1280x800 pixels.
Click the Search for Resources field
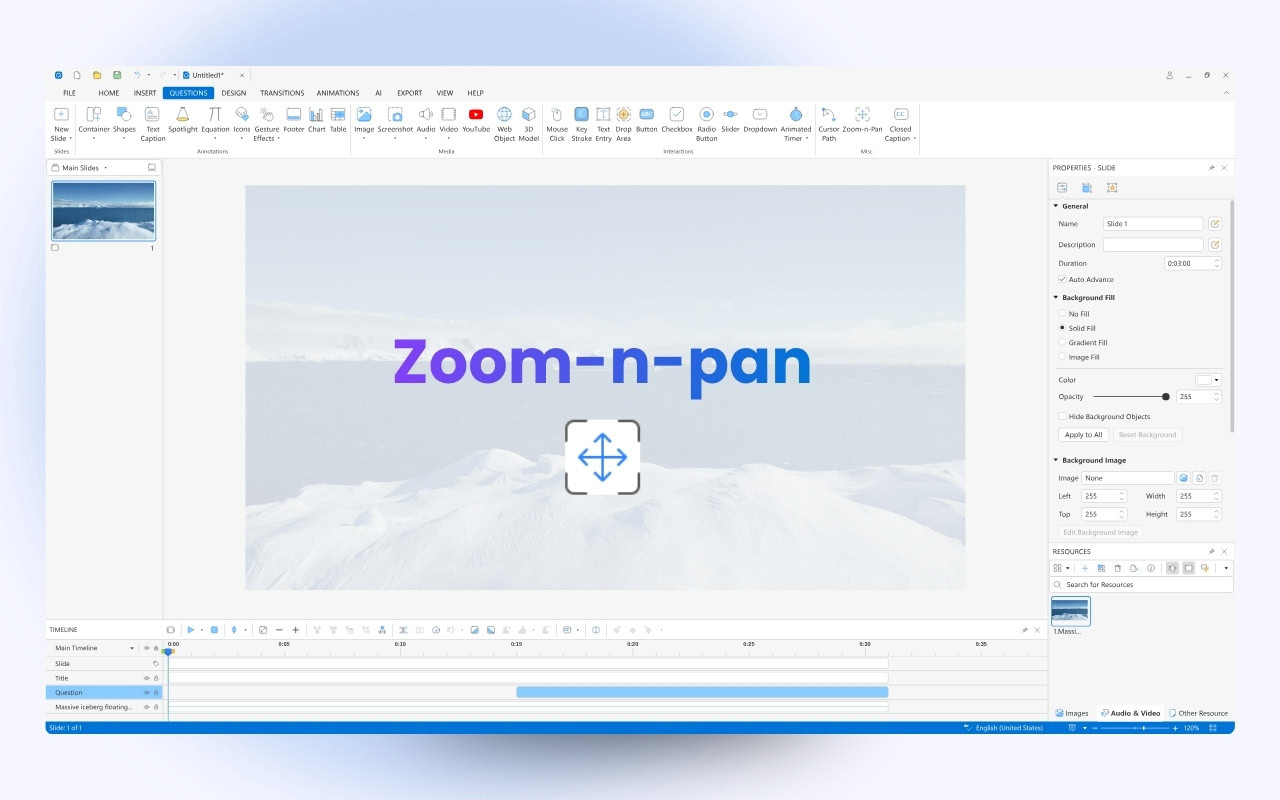click(1142, 585)
